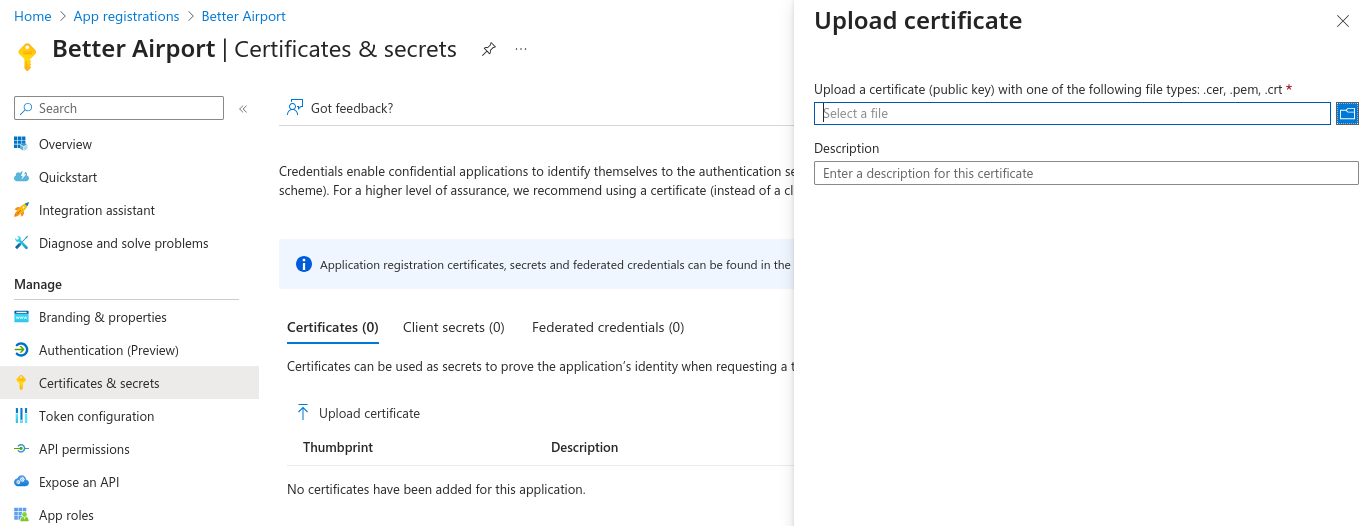Click the Certificates & secrets key icon in sidebar

pos(21,383)
